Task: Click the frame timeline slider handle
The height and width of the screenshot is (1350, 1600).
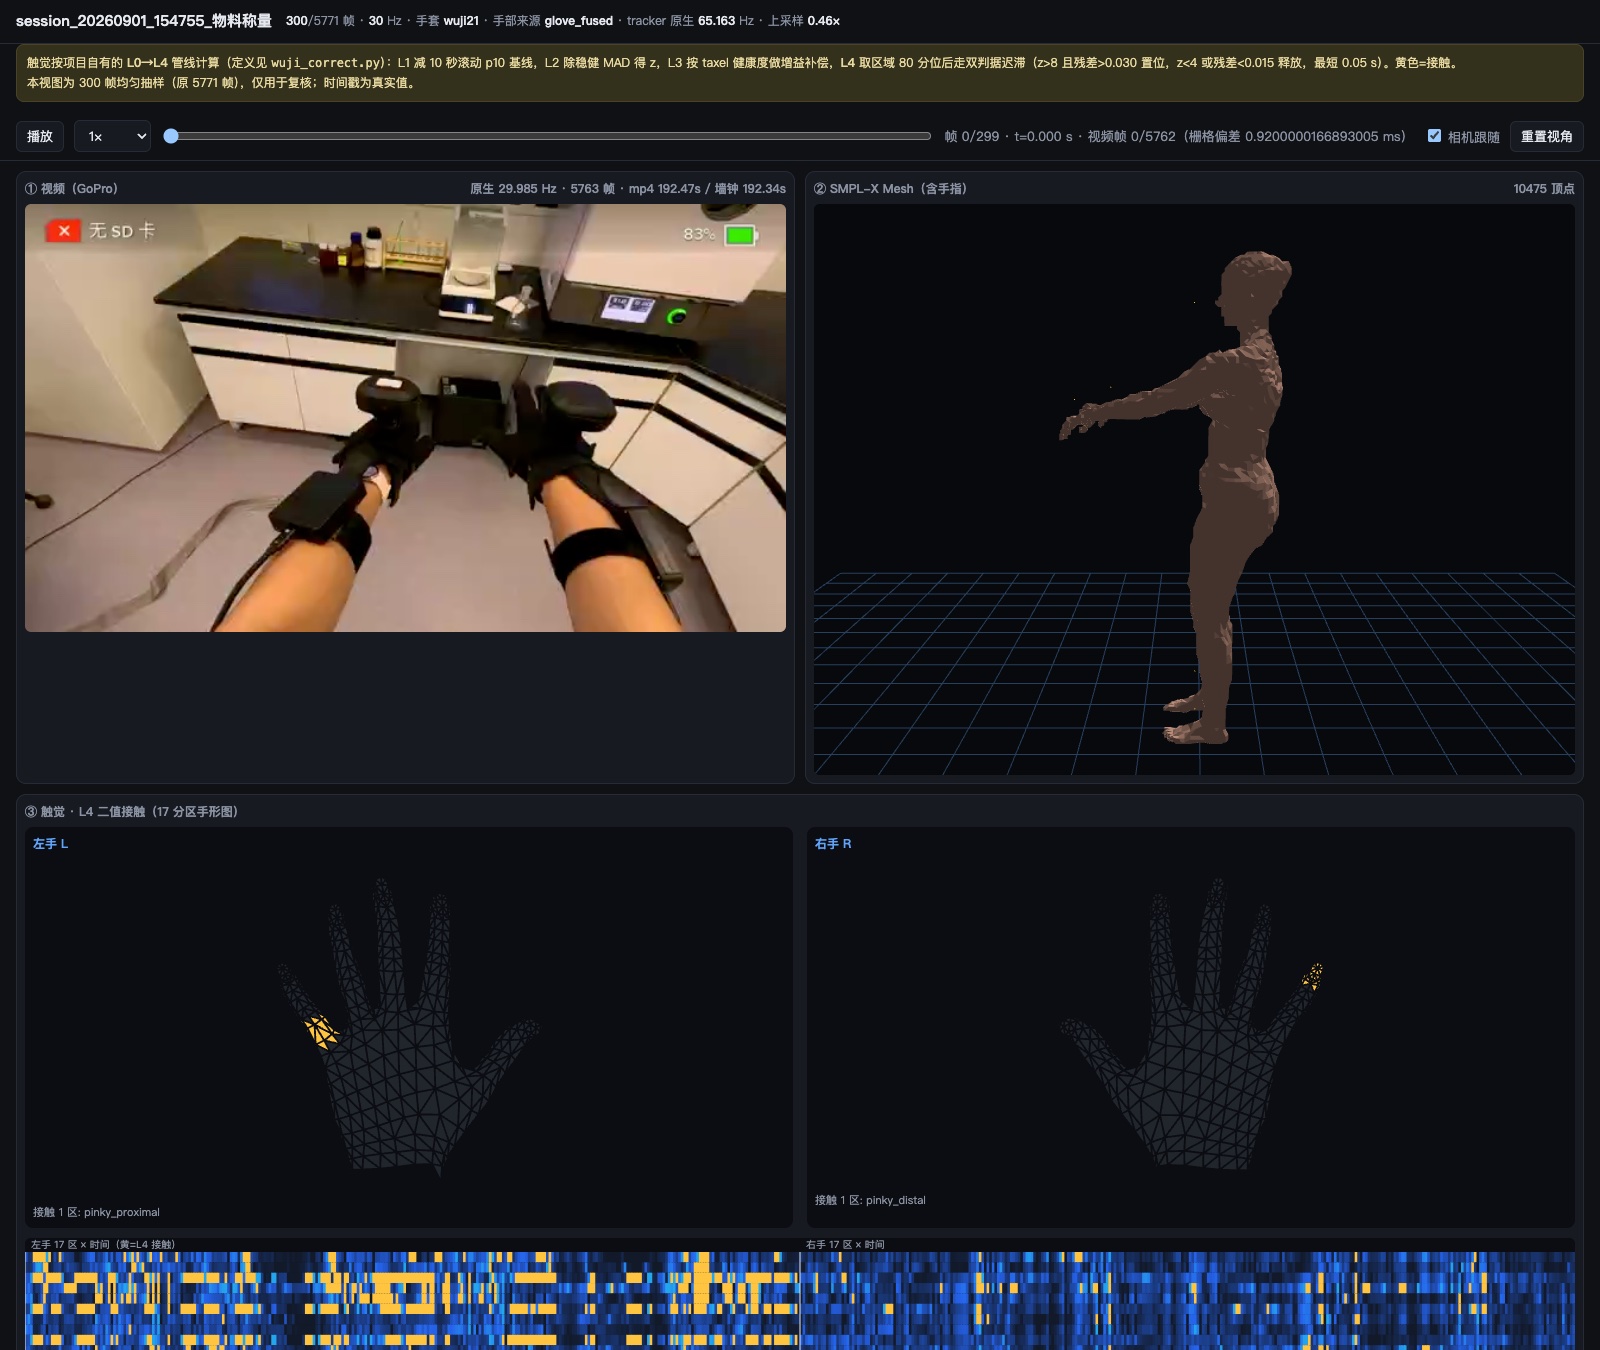Action: click(x=171, y=136)
